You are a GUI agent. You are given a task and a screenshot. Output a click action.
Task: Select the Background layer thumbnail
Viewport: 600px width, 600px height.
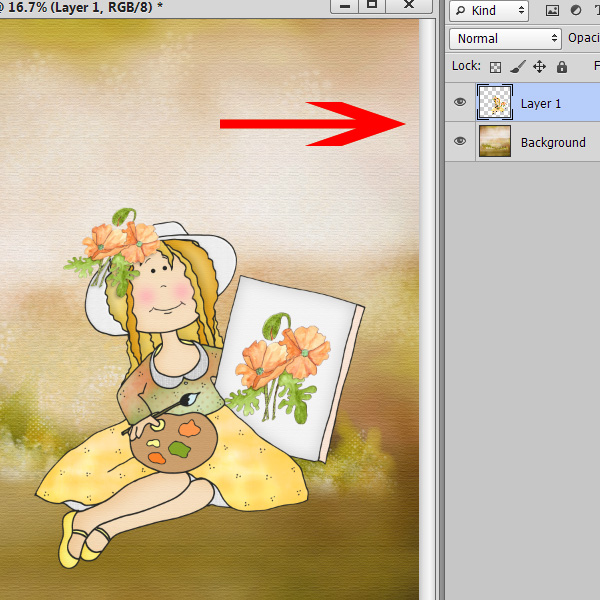(495, 141)
